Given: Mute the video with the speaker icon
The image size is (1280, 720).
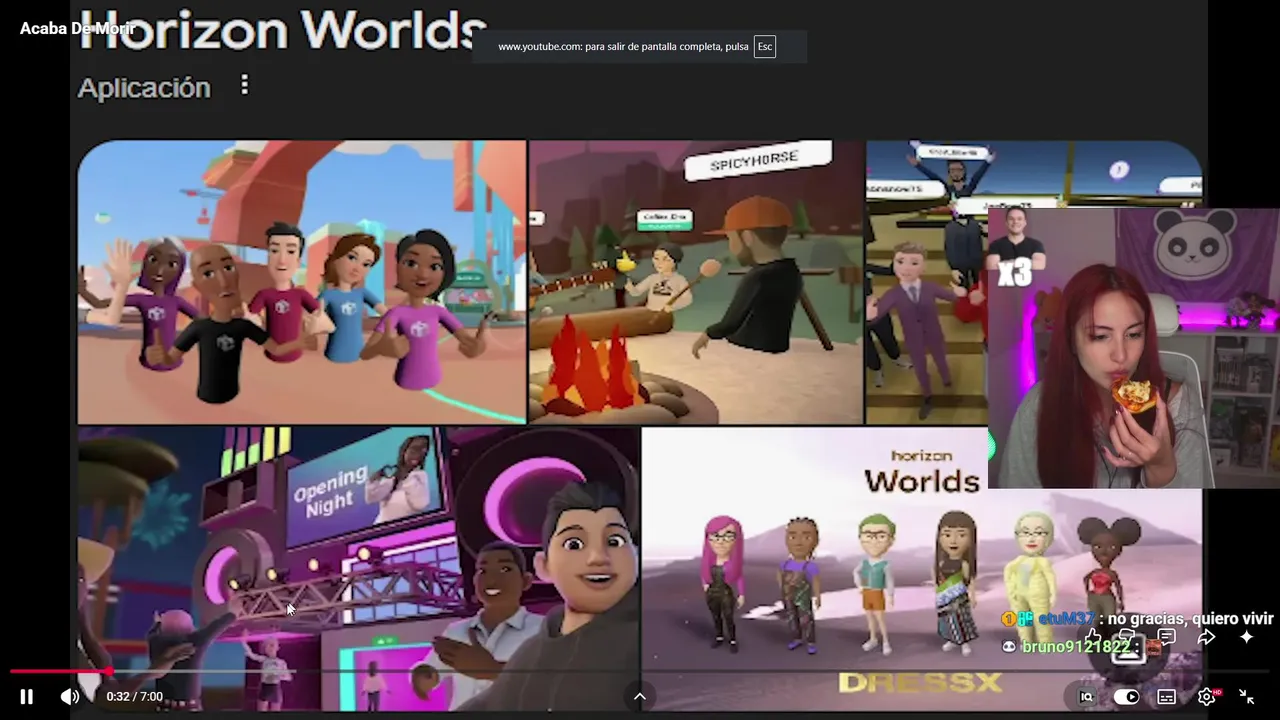Looking at the screenshot, I should click(69, 697).
